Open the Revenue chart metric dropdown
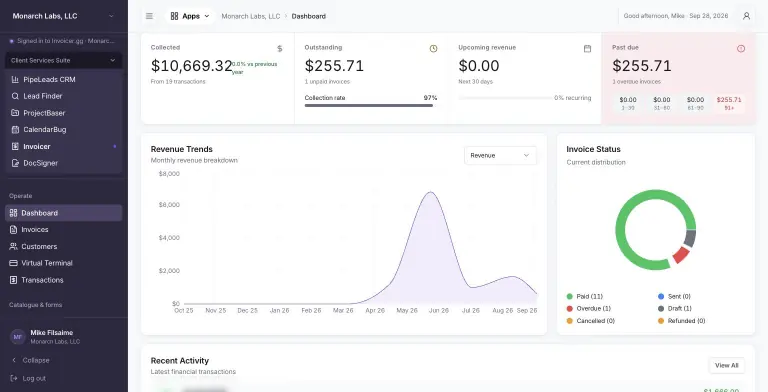The width and height of the screenshot is (768, 392). tap(500, 155)
